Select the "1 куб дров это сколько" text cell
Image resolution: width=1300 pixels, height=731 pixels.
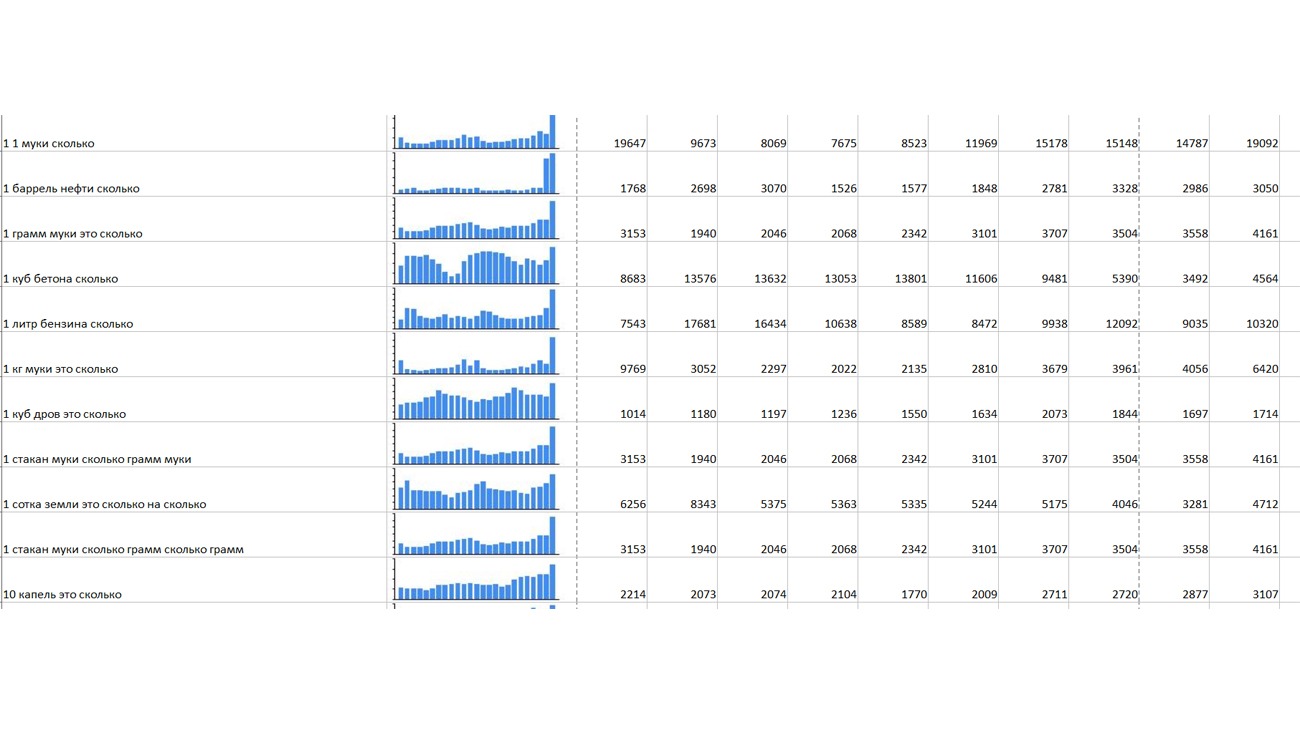65,414
